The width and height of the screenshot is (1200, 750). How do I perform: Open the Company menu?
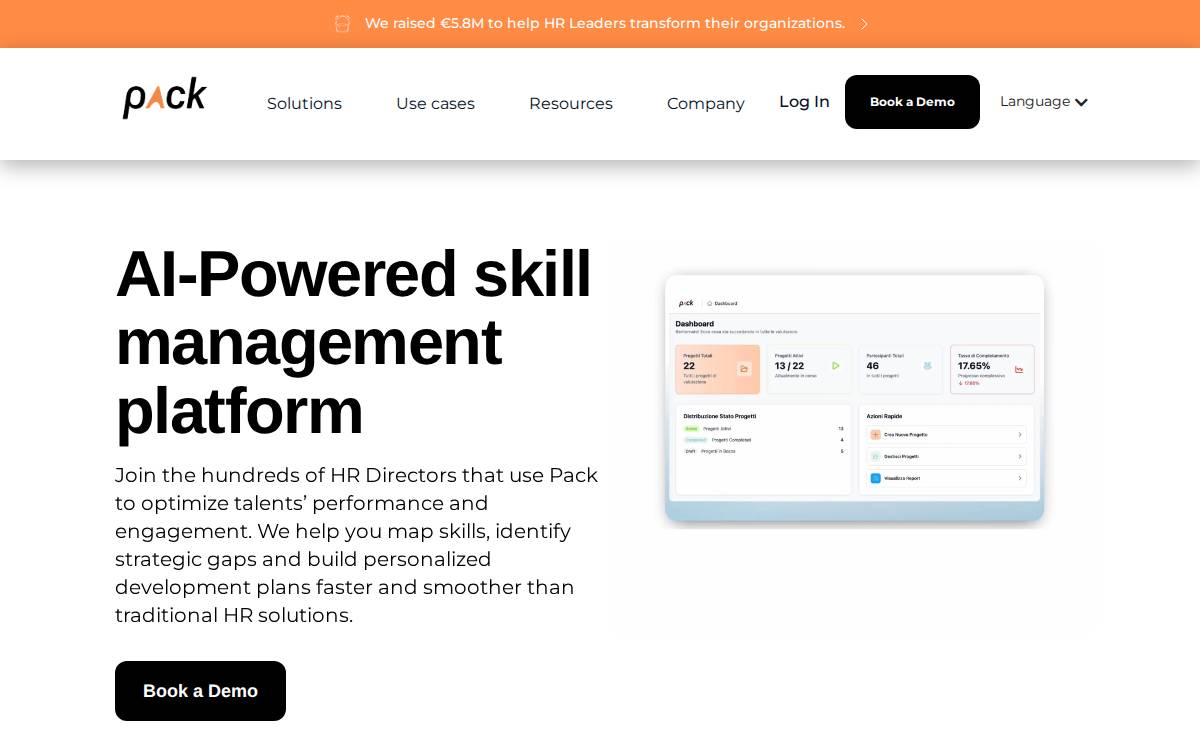[706, 103]
